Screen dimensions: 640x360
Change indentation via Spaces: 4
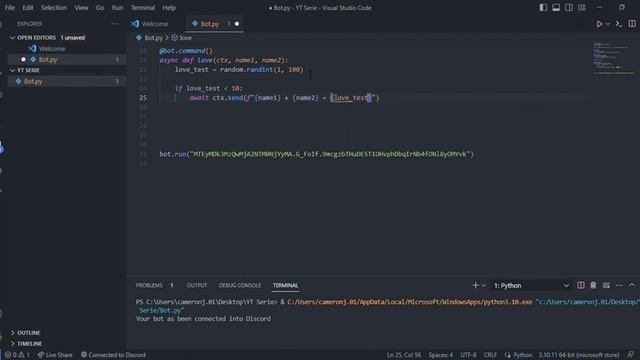tap(440, 355)
